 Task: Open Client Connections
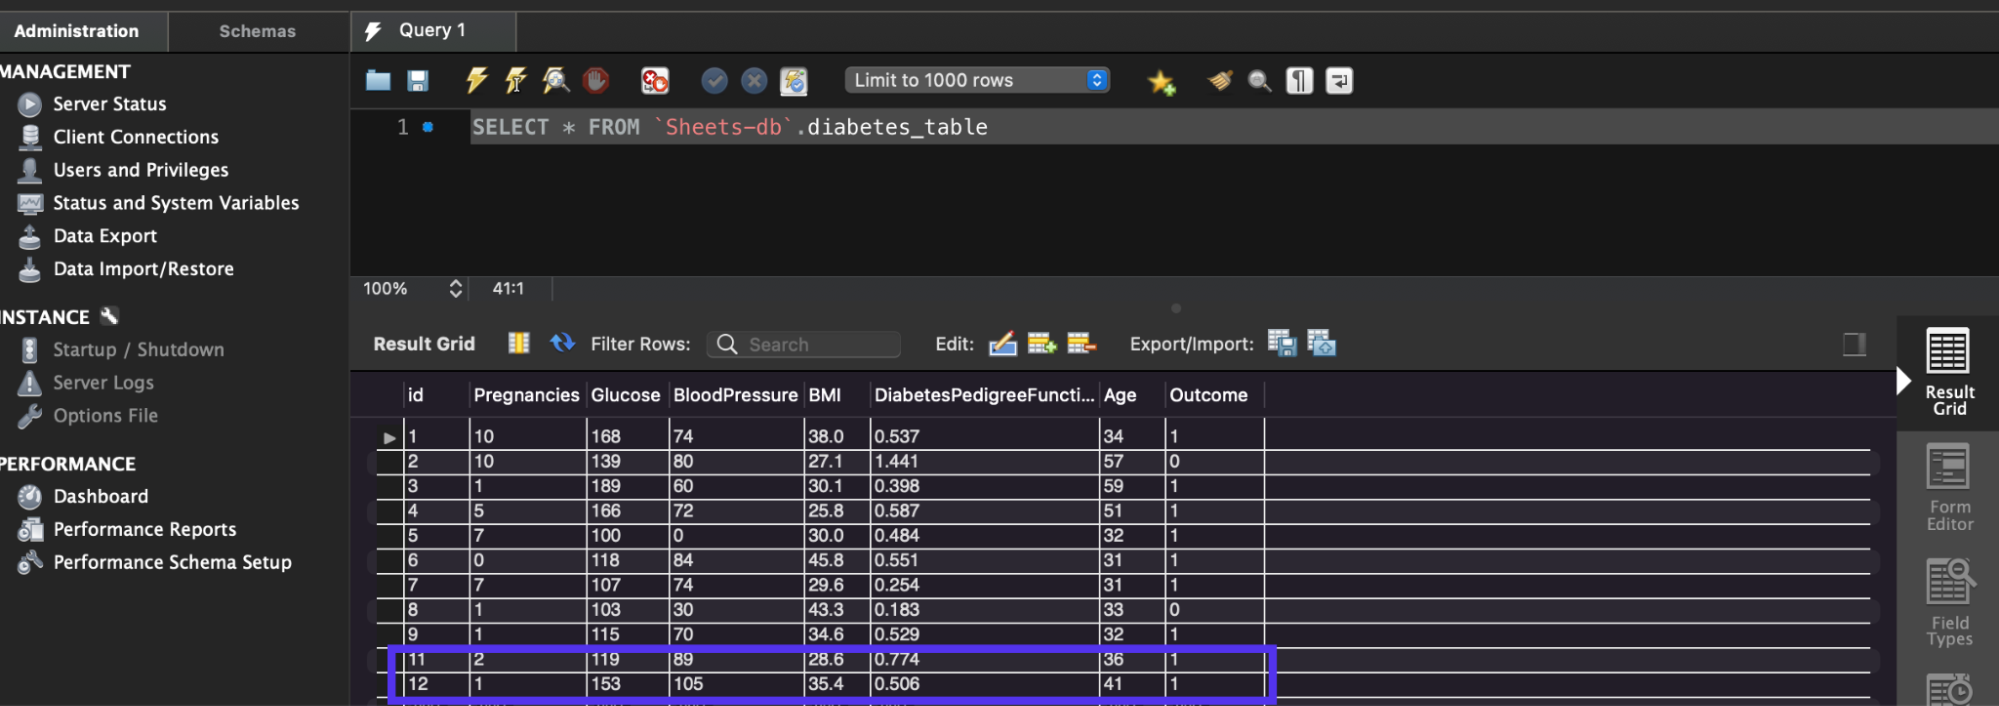point(136,137)
